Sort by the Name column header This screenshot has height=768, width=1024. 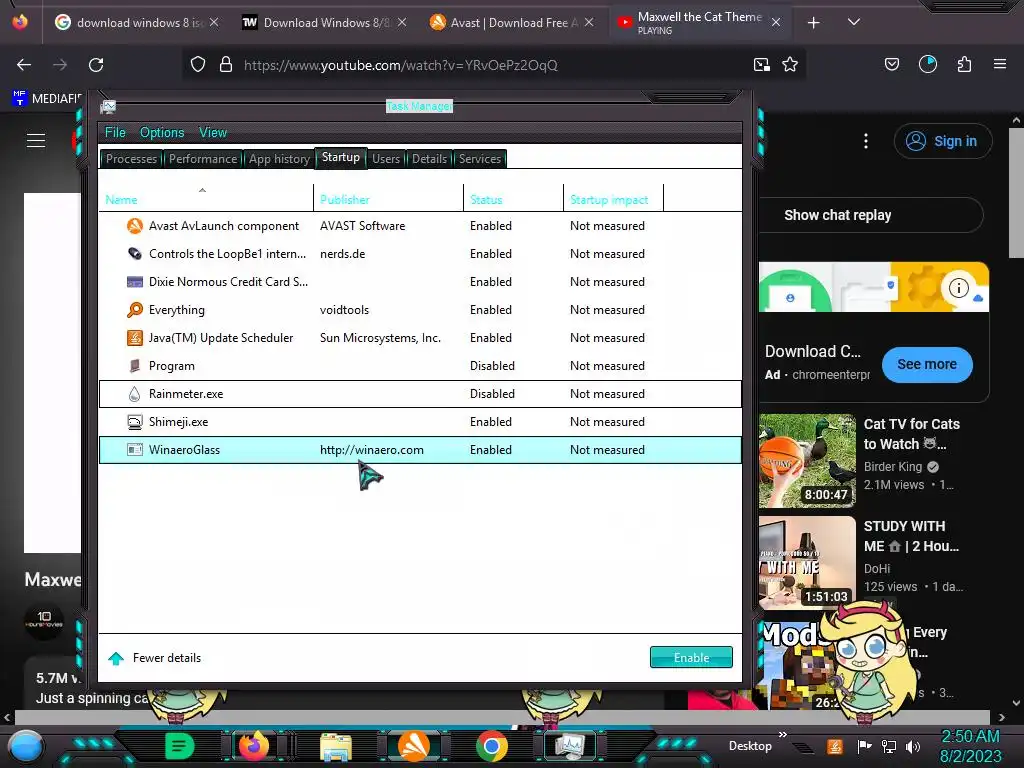pos(206,198)
